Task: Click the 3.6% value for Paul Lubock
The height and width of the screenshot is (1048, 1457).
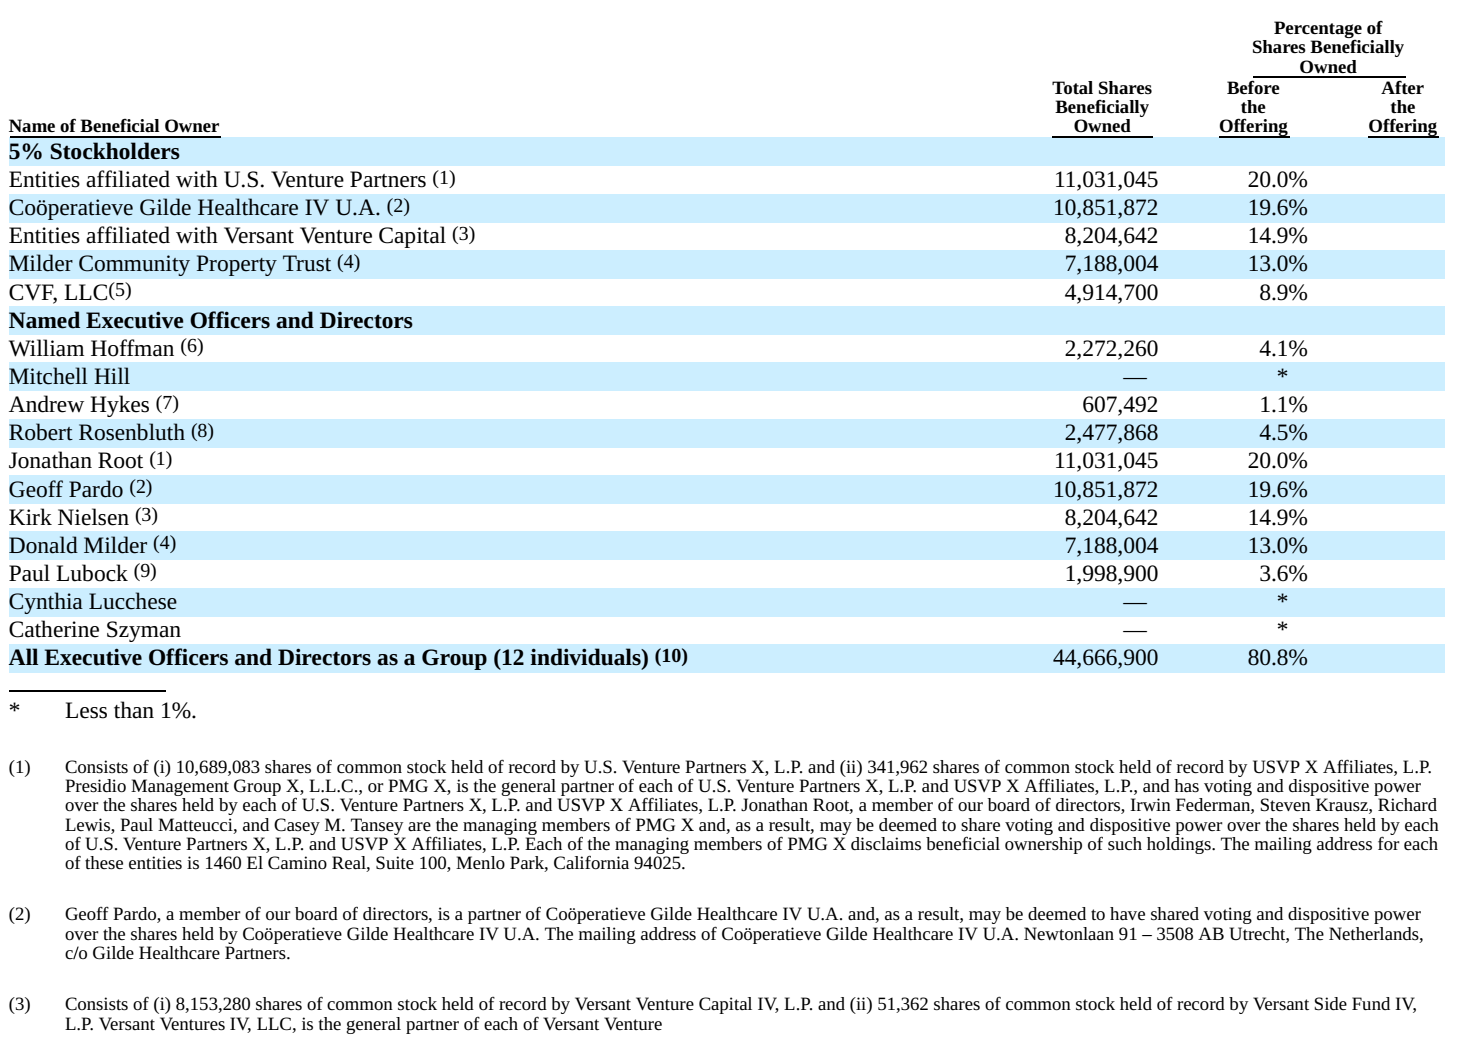Action: (1283, 574)
